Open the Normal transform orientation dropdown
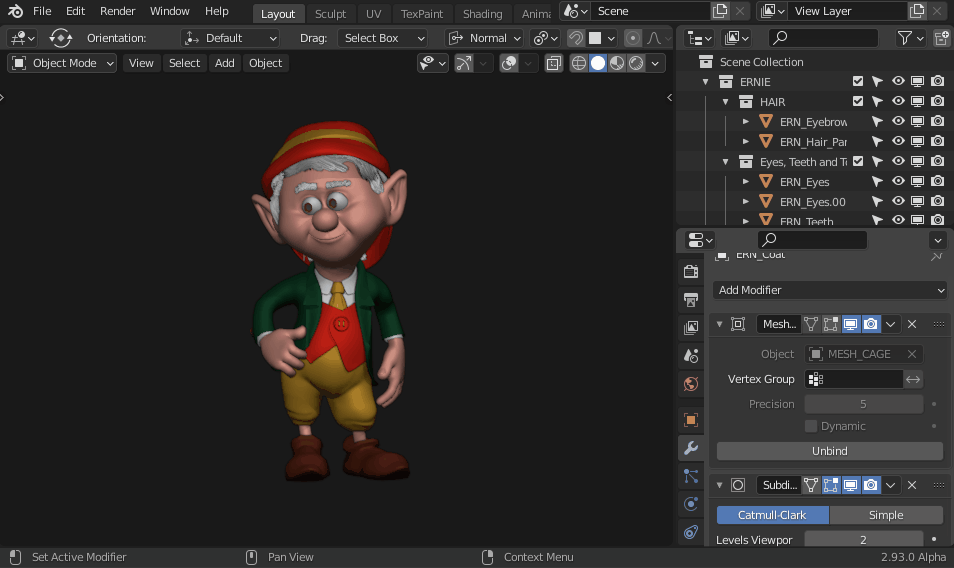 (x=484, y=38)
